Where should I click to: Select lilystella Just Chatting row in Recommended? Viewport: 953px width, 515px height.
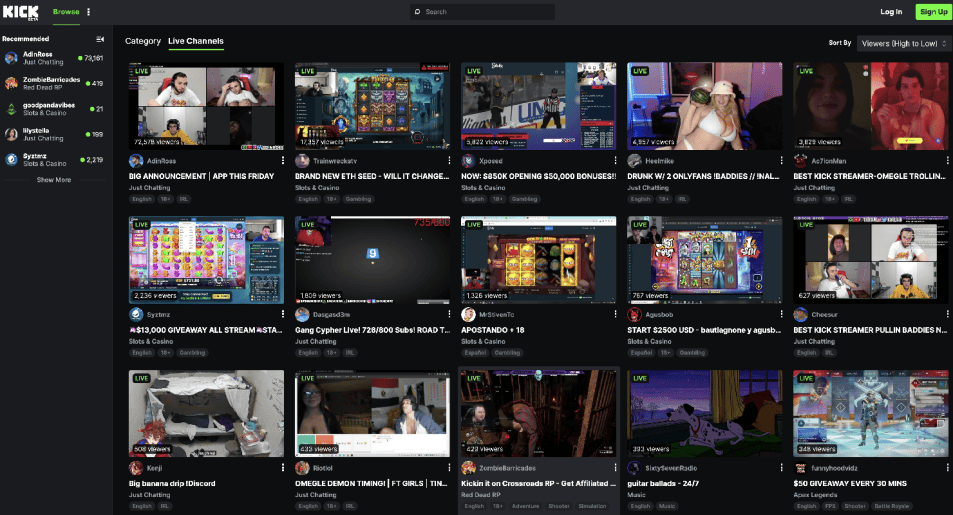pos(53,134)
